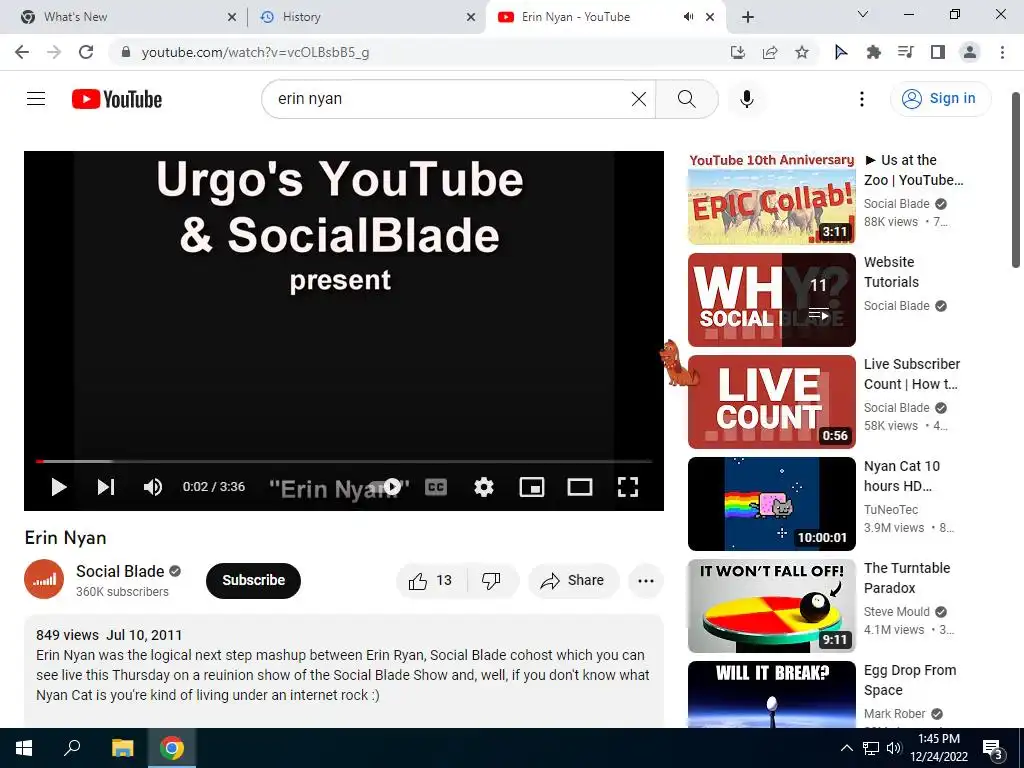Viewport: 1024px width, 768px height.
Task: Close the History tab
Action: 471,17
